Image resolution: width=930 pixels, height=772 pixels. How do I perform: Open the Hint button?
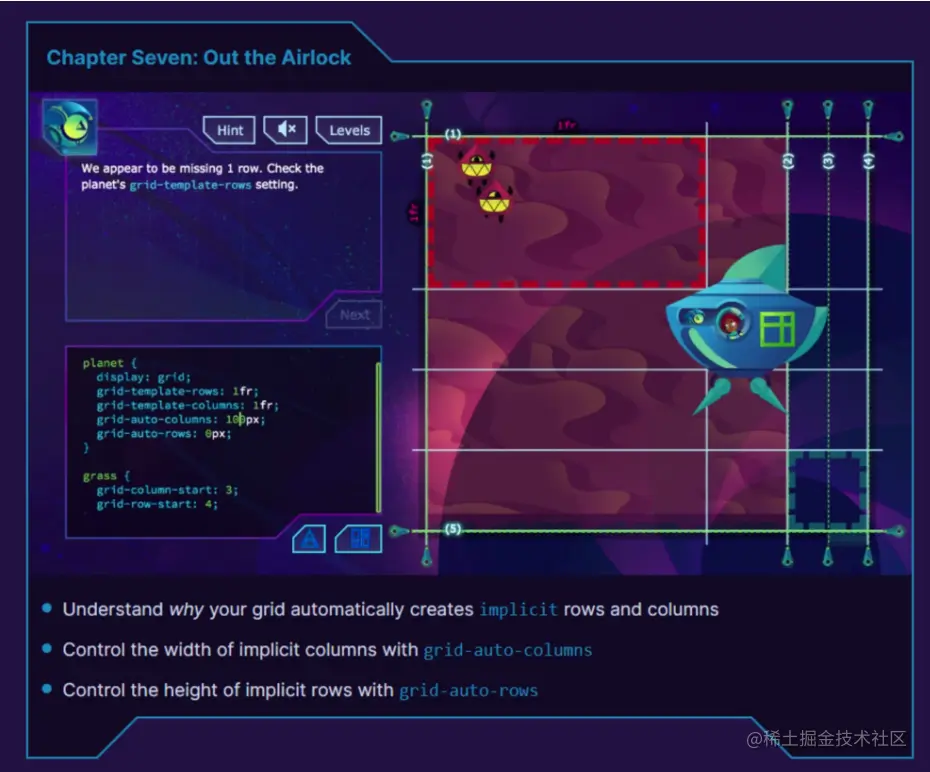click(x=230, y=130)
